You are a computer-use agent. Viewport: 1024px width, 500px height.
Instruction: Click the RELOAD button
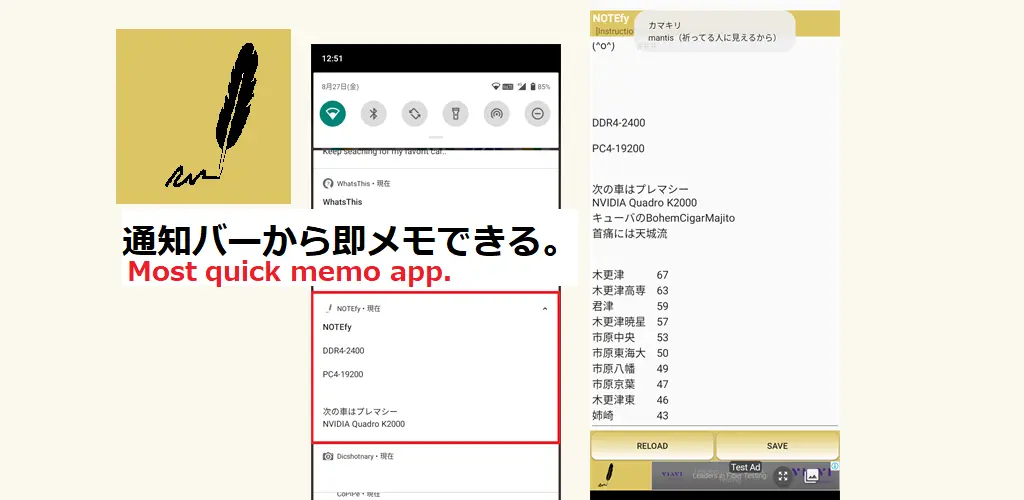pos(652,446)
